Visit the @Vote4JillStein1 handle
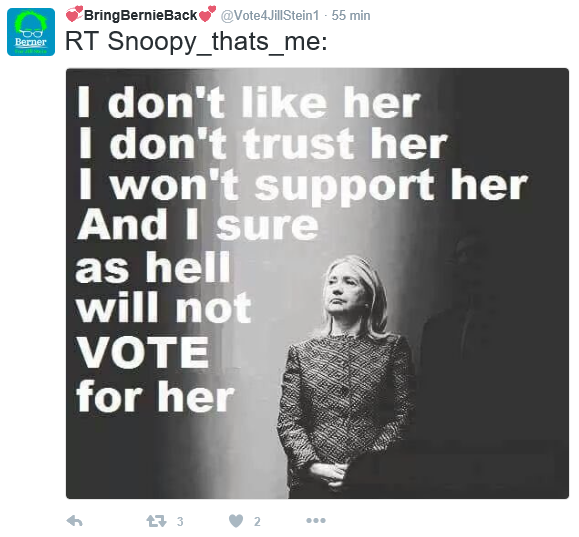The height and width of the screenshot is (537, 579). click(270, 16)
